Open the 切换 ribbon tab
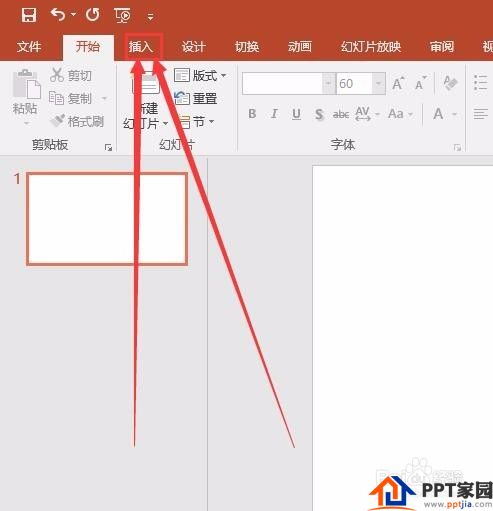This screenshot has width=493, height=511. [x=247, y=47]
